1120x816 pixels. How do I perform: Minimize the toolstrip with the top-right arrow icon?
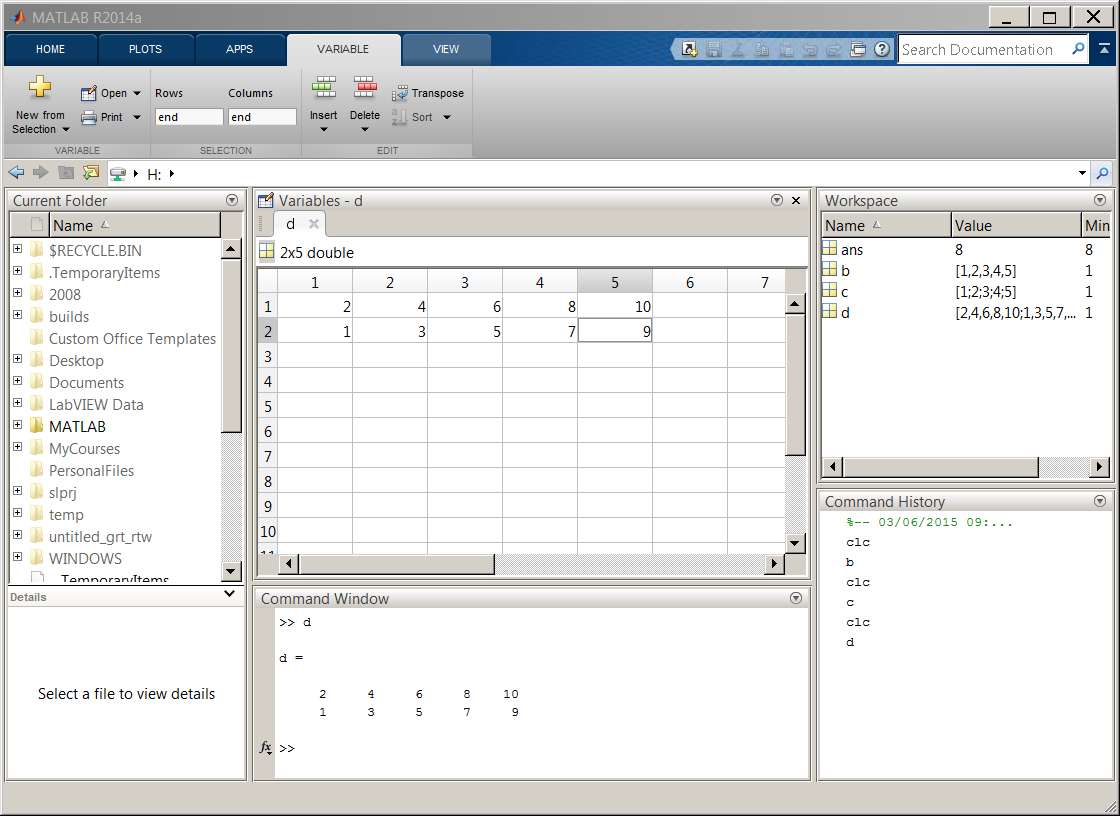(x=1104, y=49)
